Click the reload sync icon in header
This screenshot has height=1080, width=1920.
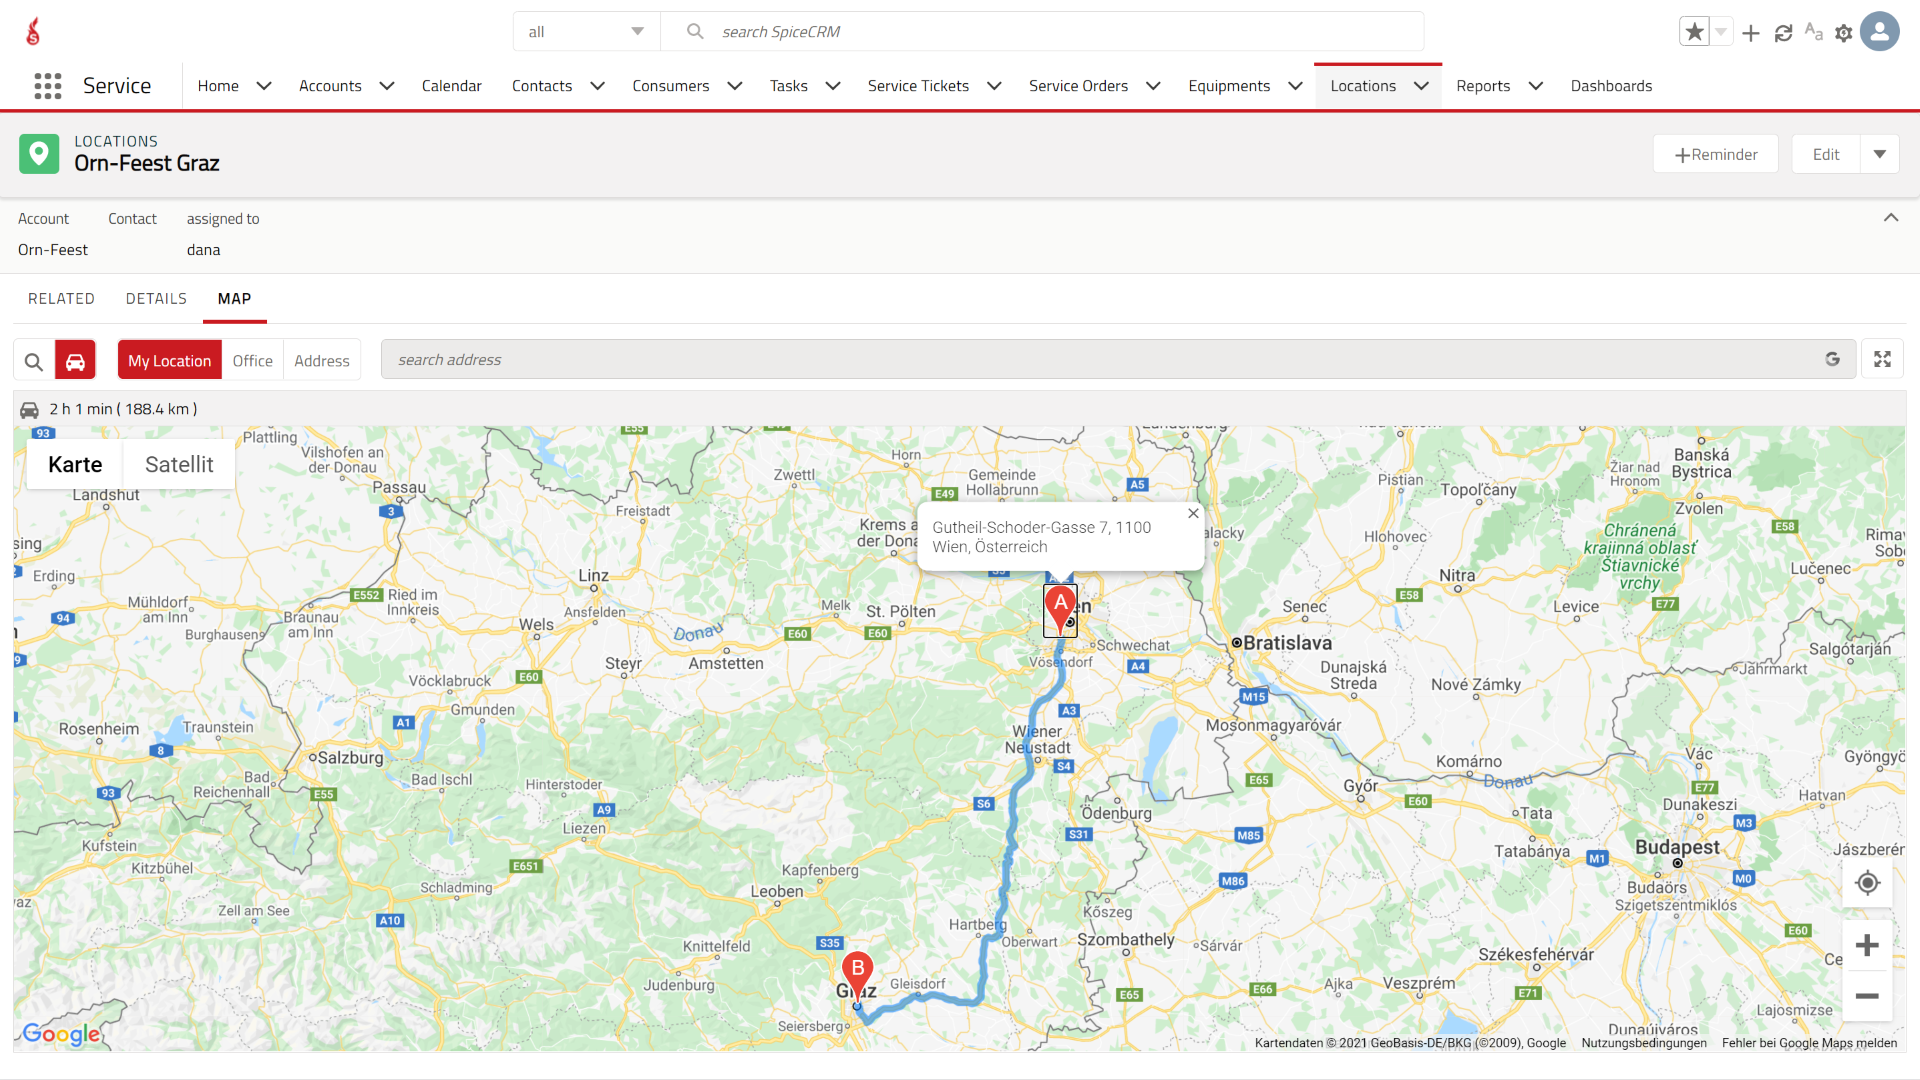point(1783,33)
